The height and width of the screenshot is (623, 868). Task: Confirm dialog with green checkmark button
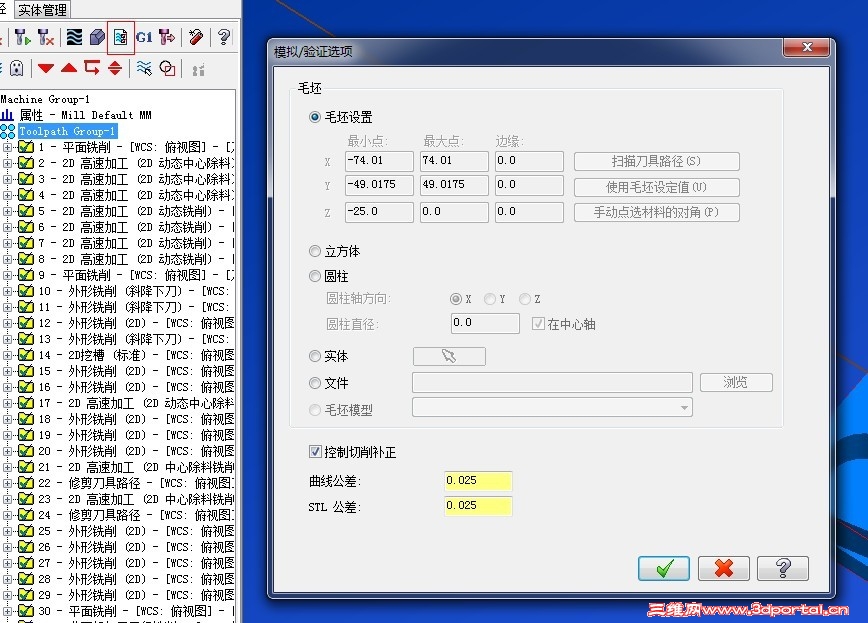tap(663, 568)
